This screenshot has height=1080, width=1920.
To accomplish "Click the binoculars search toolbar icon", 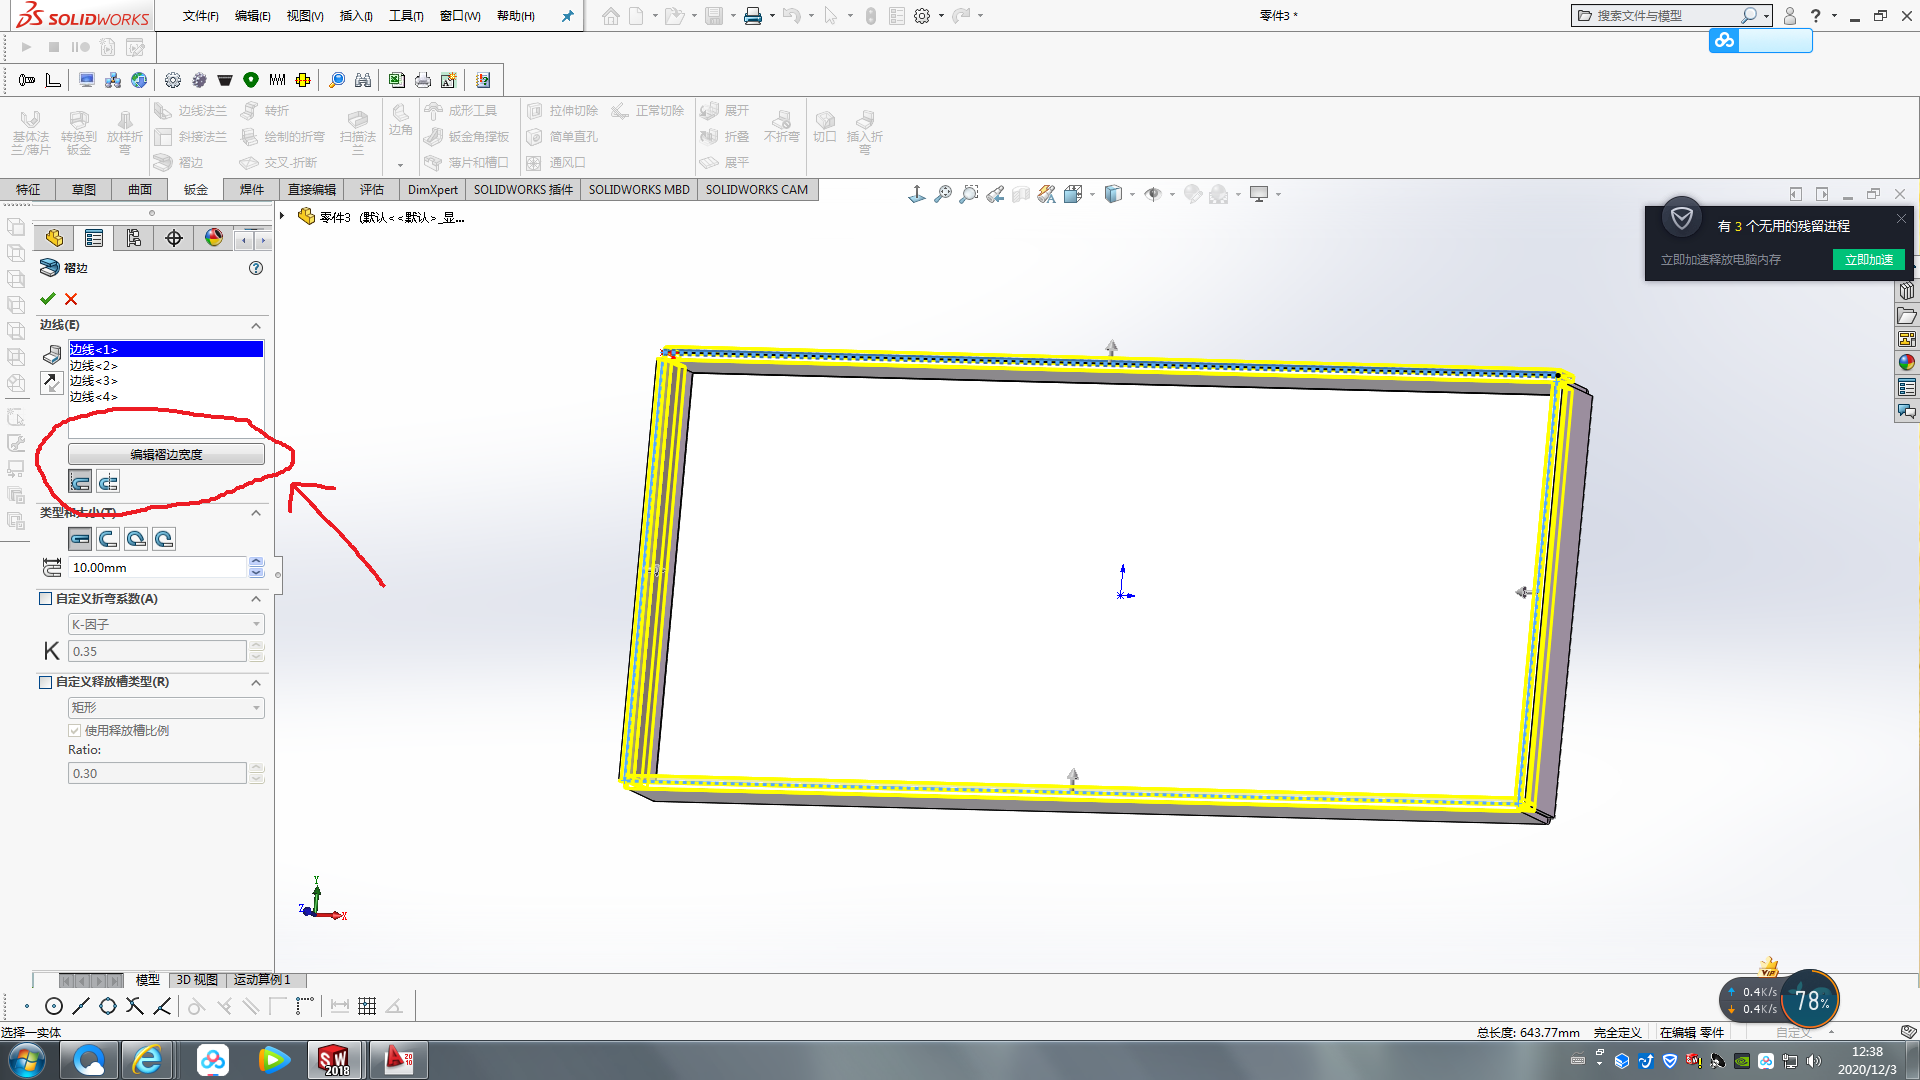I will 363,80.
